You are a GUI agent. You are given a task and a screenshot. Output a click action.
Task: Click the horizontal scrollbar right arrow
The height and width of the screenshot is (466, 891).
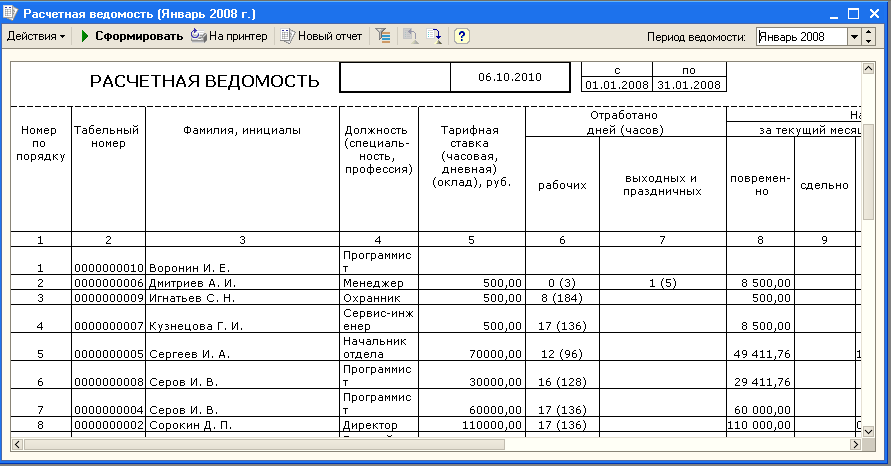coord(855,444)
